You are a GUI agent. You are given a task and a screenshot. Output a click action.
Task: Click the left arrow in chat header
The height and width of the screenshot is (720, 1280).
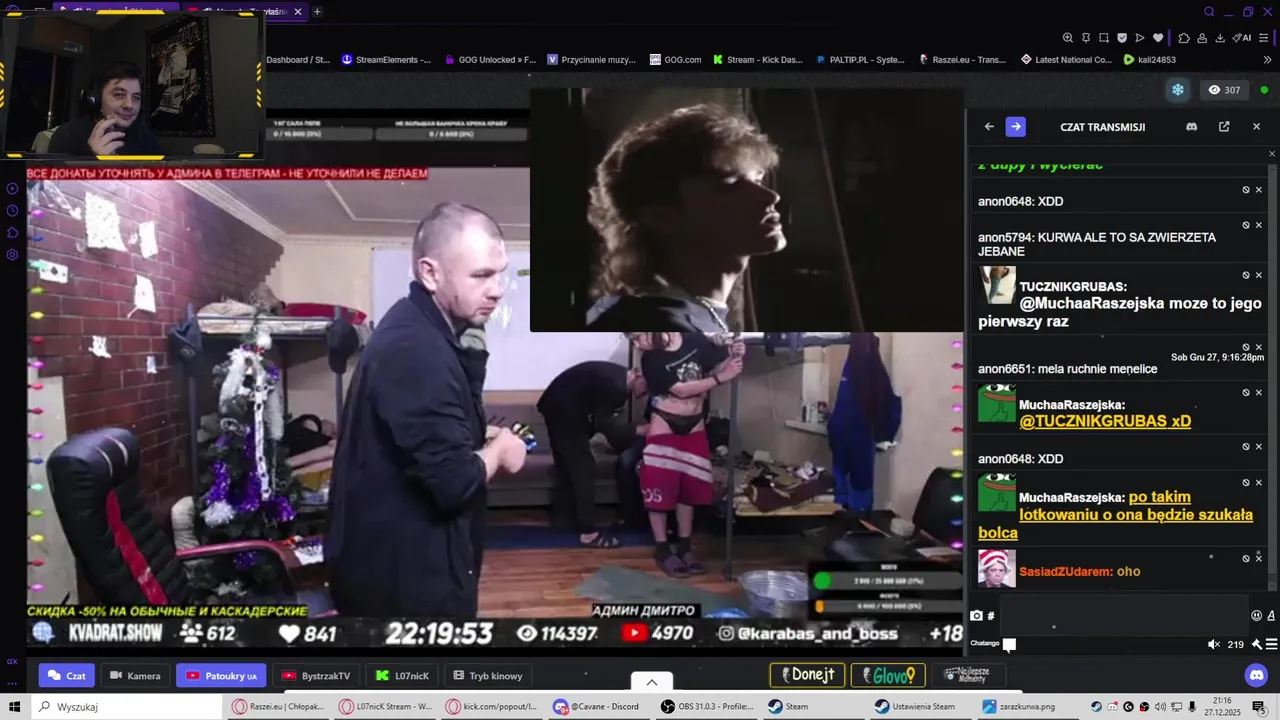coord(989,127)
